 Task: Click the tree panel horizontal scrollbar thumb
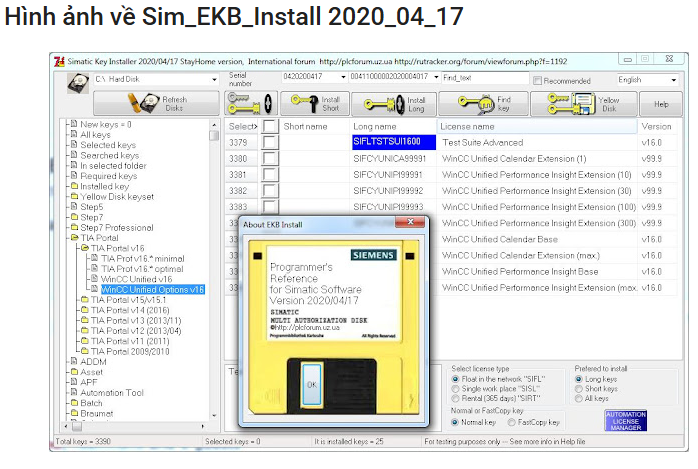pos(77,426)
